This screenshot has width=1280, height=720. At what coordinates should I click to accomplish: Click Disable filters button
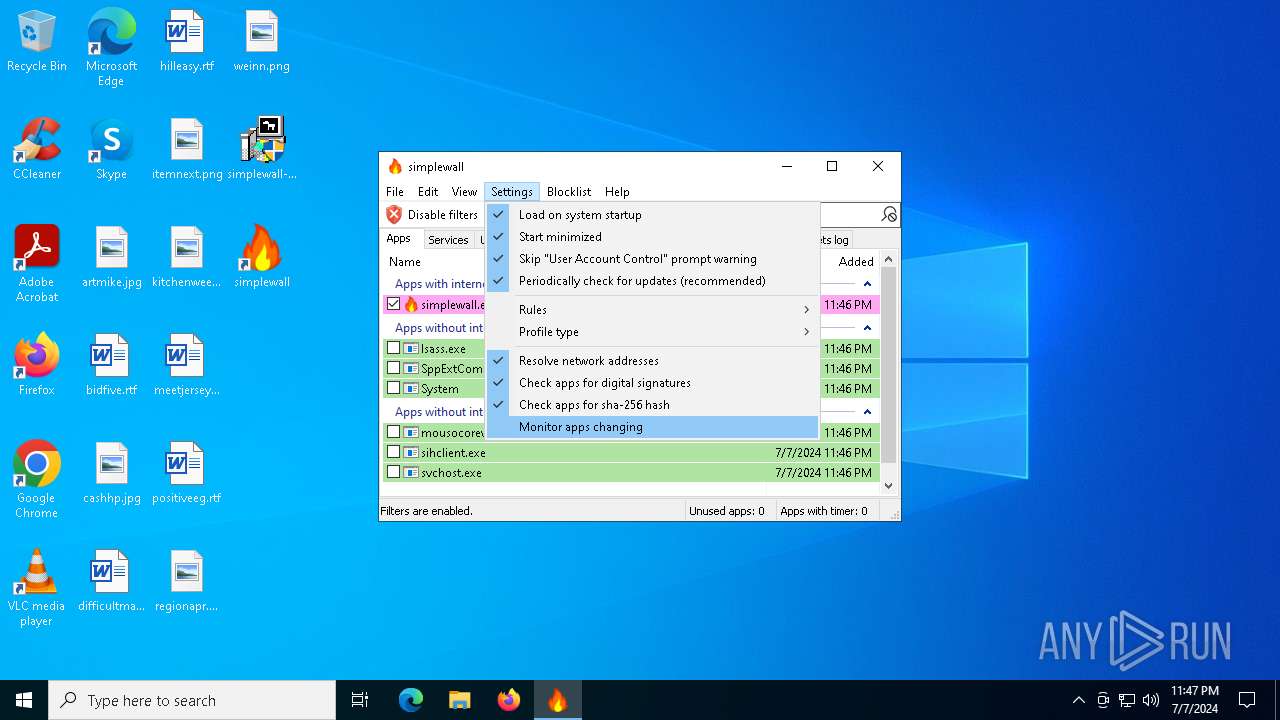pos(433,215)
